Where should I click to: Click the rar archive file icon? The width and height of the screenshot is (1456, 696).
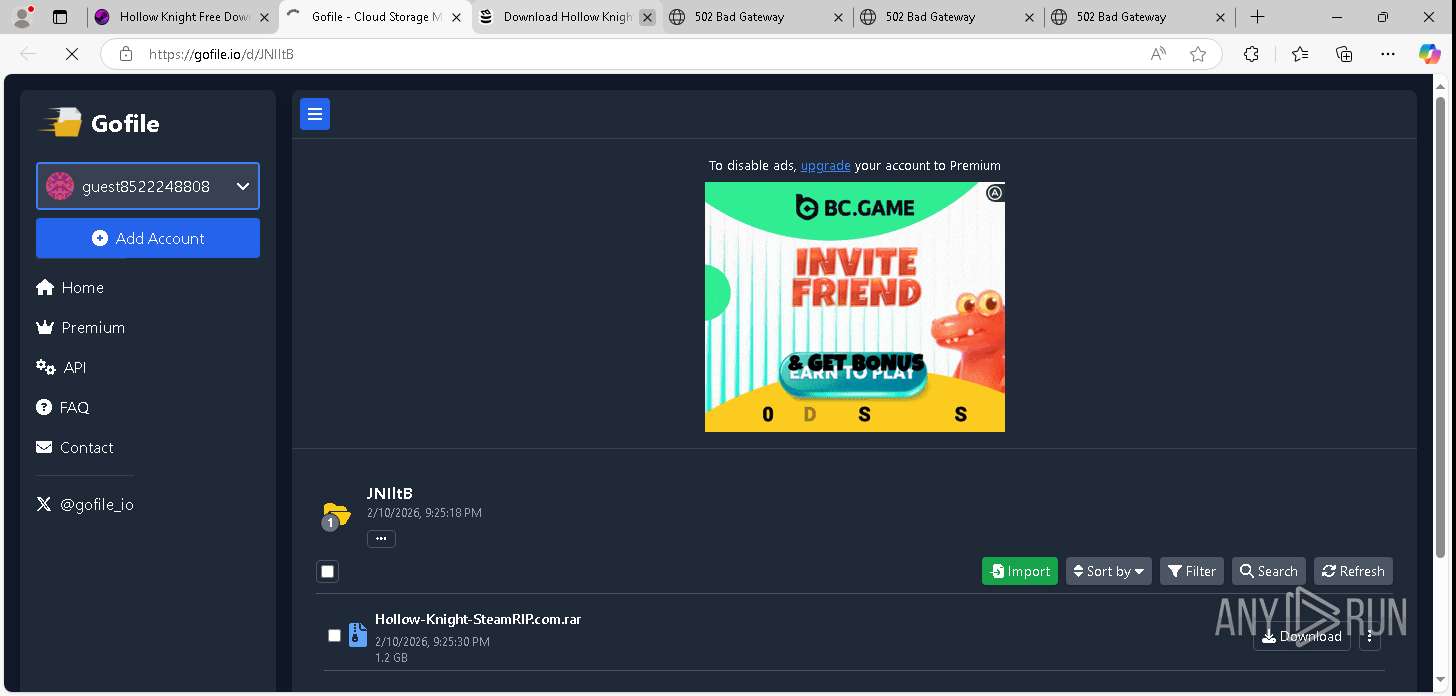(x=357, y=635)
